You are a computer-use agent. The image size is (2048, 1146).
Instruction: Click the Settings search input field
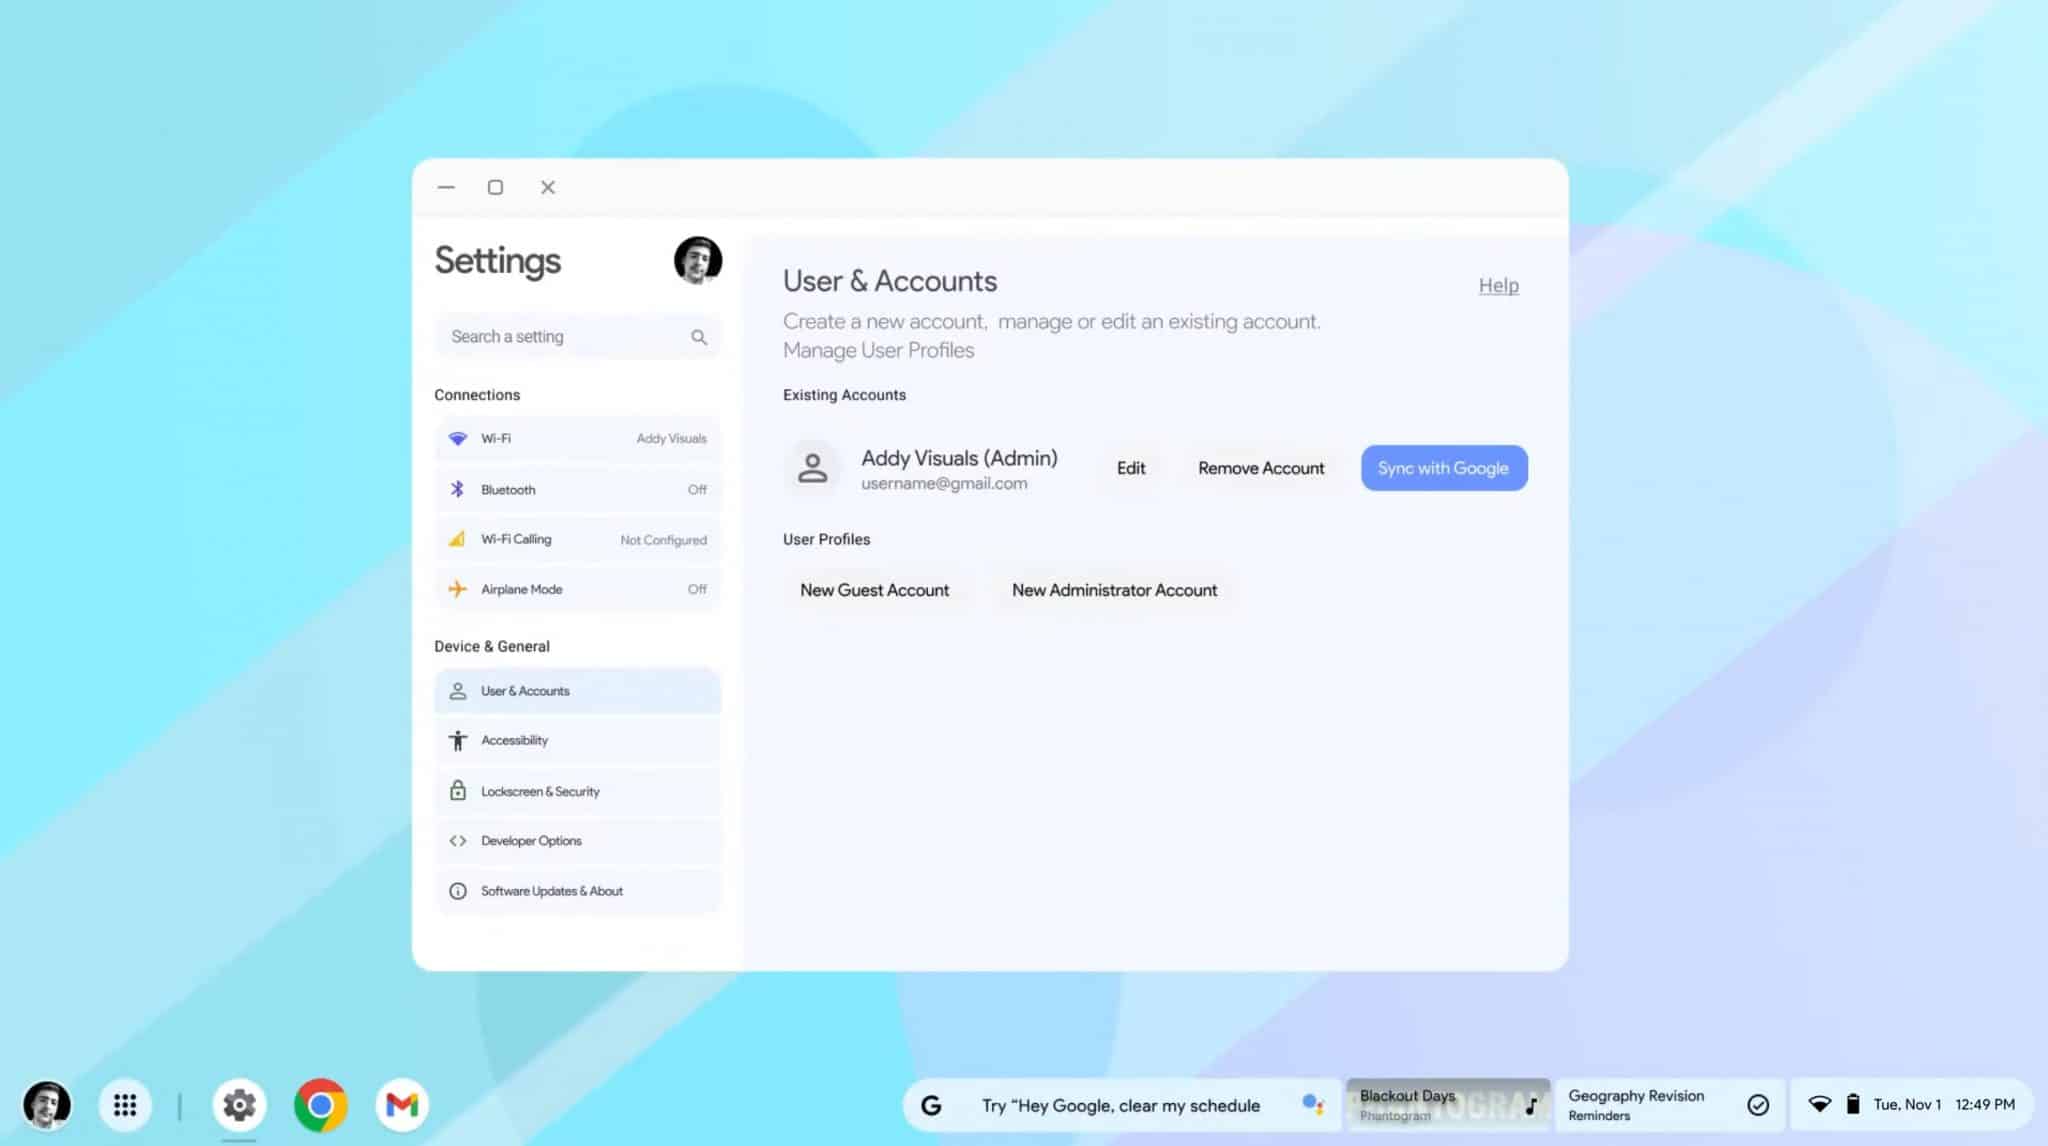[575, 336]
